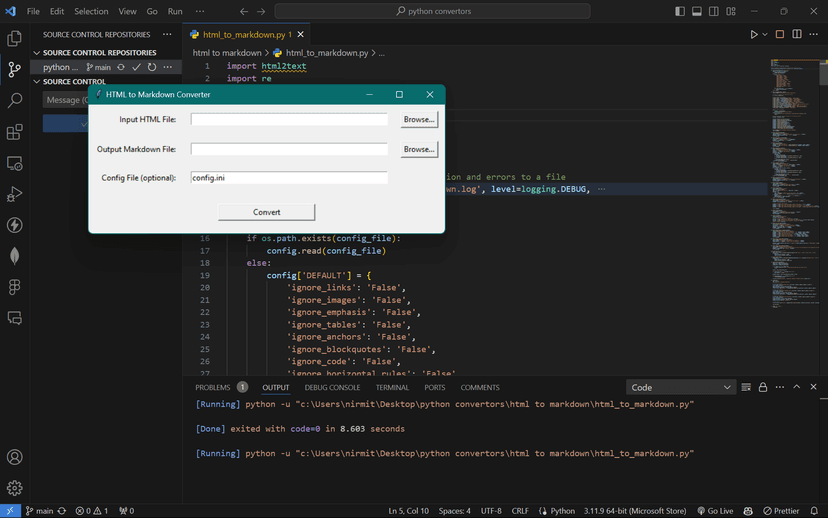Click the Run Code play icon
This screenshot has width=828, height=518.
[754, 34]
